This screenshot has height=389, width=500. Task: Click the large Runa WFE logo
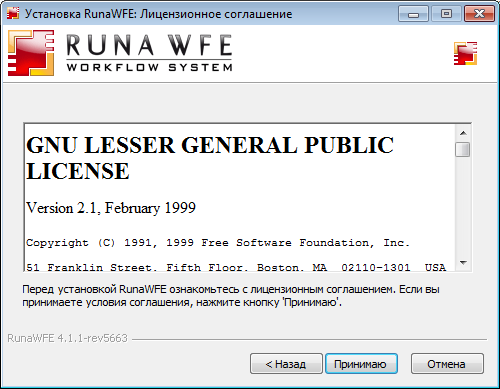(x=120, y=53)
